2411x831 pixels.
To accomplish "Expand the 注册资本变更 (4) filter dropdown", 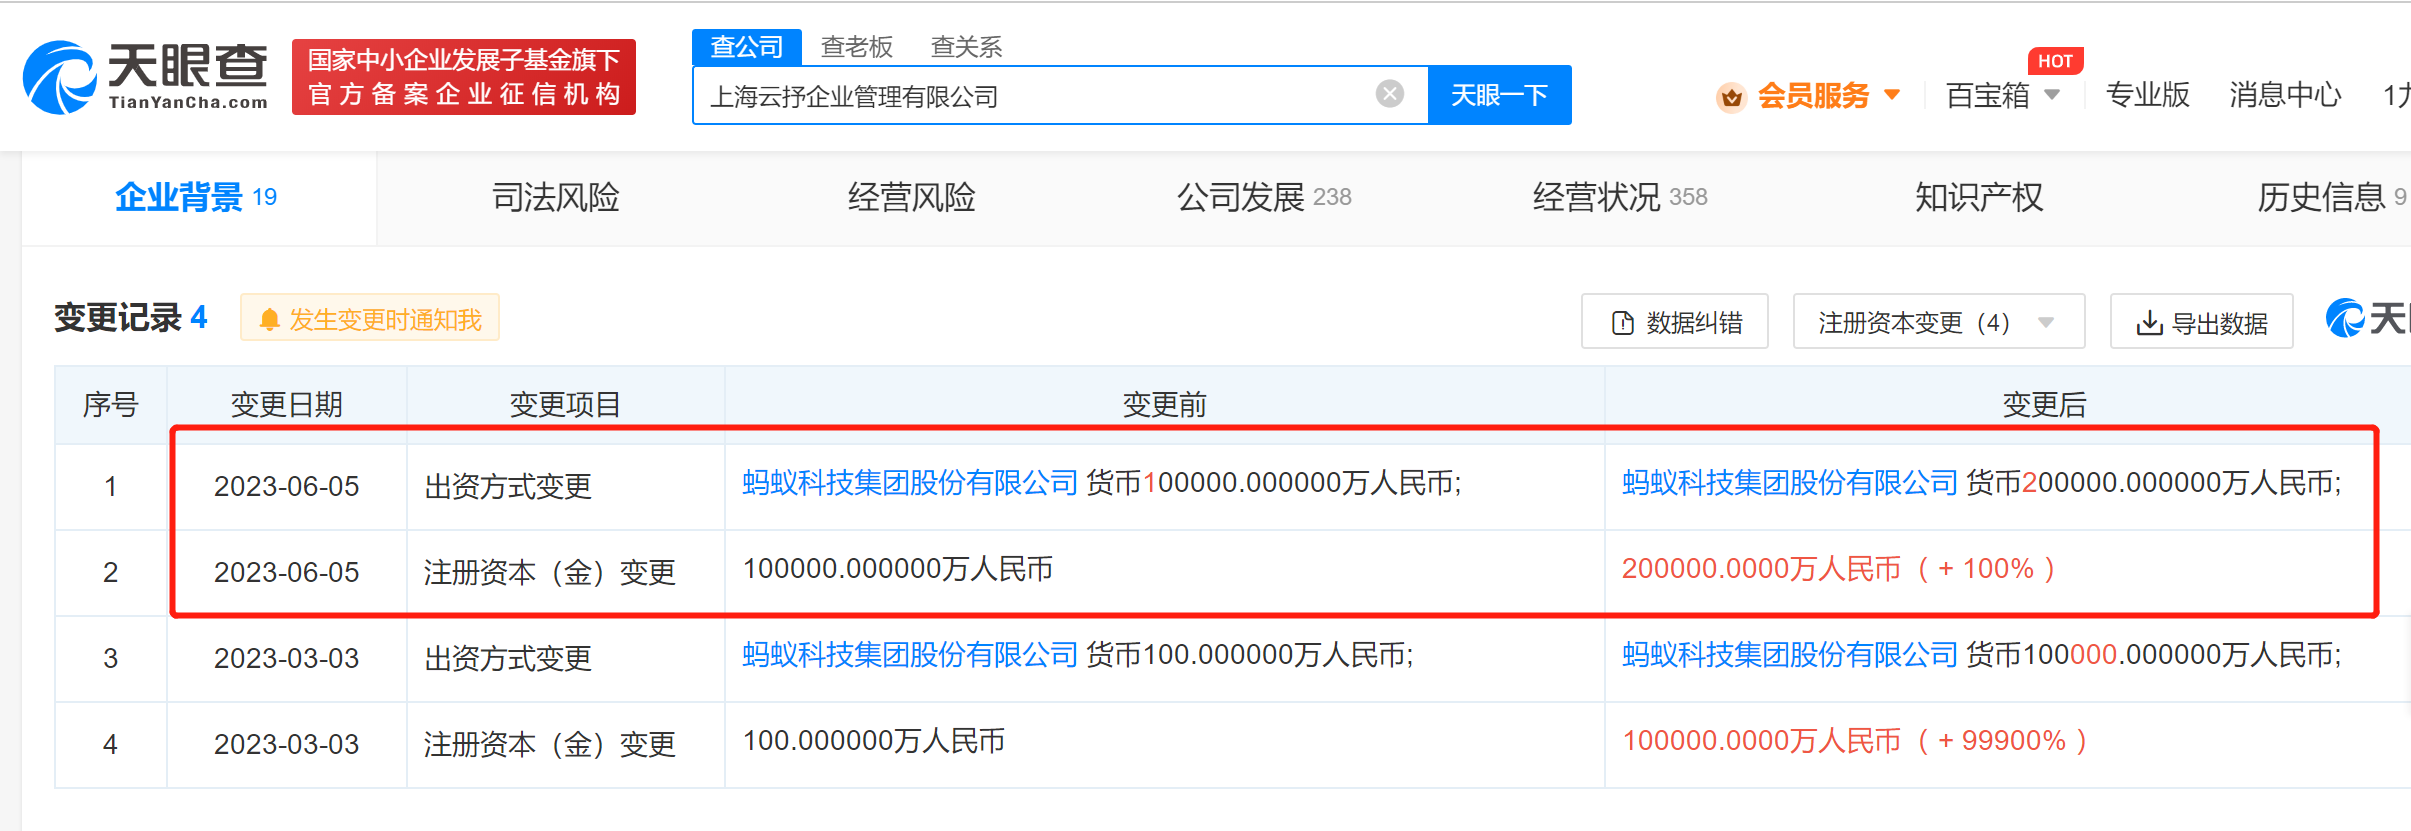I will pos(1939,322).
